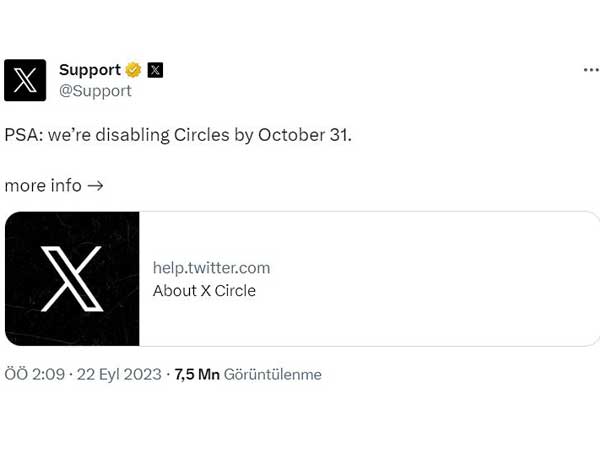Open the large X logo card thumbnail
The image size is (600, 450).
click(x=72, y=279)
